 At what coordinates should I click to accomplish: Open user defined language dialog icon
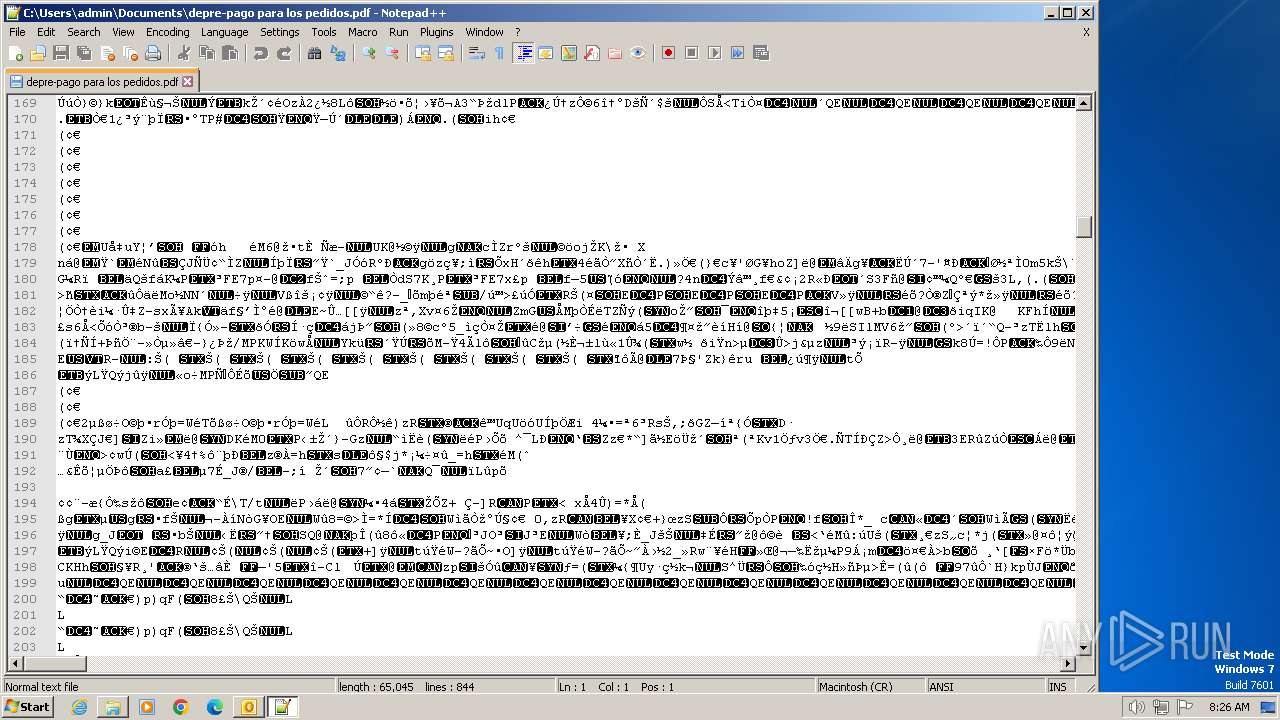pyautogui.click(x=546, y=53)
